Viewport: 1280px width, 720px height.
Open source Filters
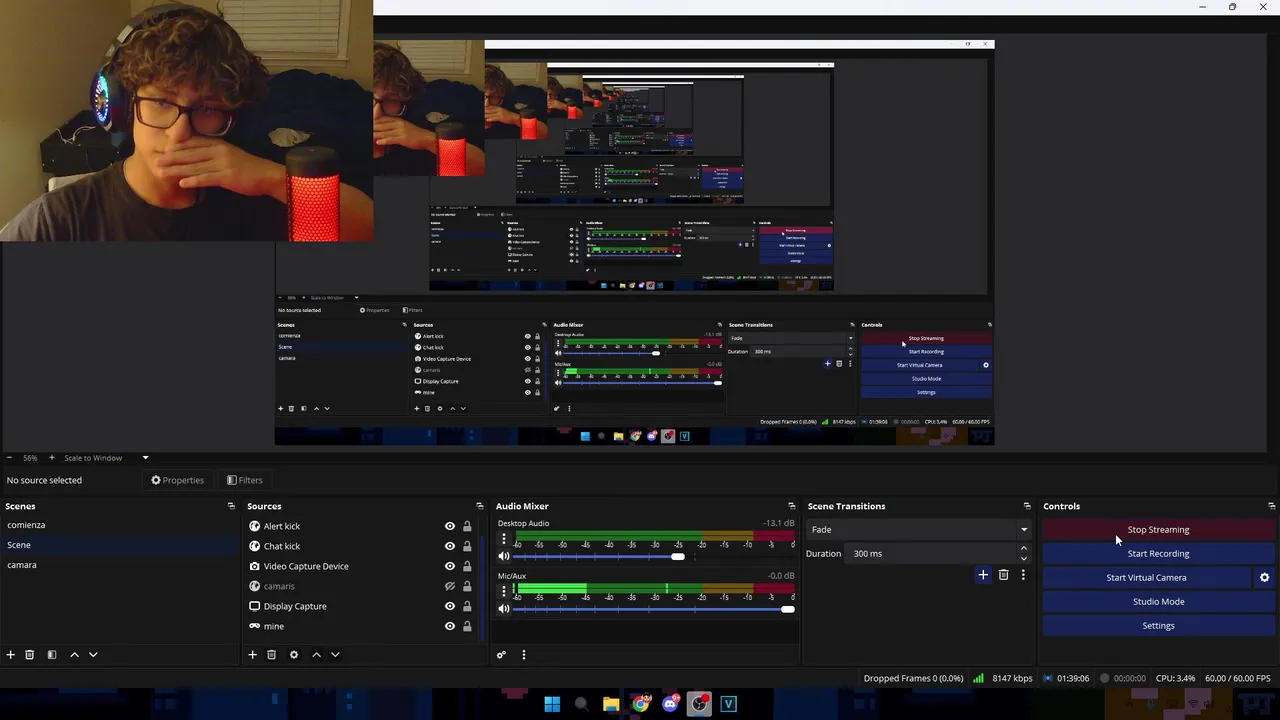pyautogui.click(x=245, y=480)
